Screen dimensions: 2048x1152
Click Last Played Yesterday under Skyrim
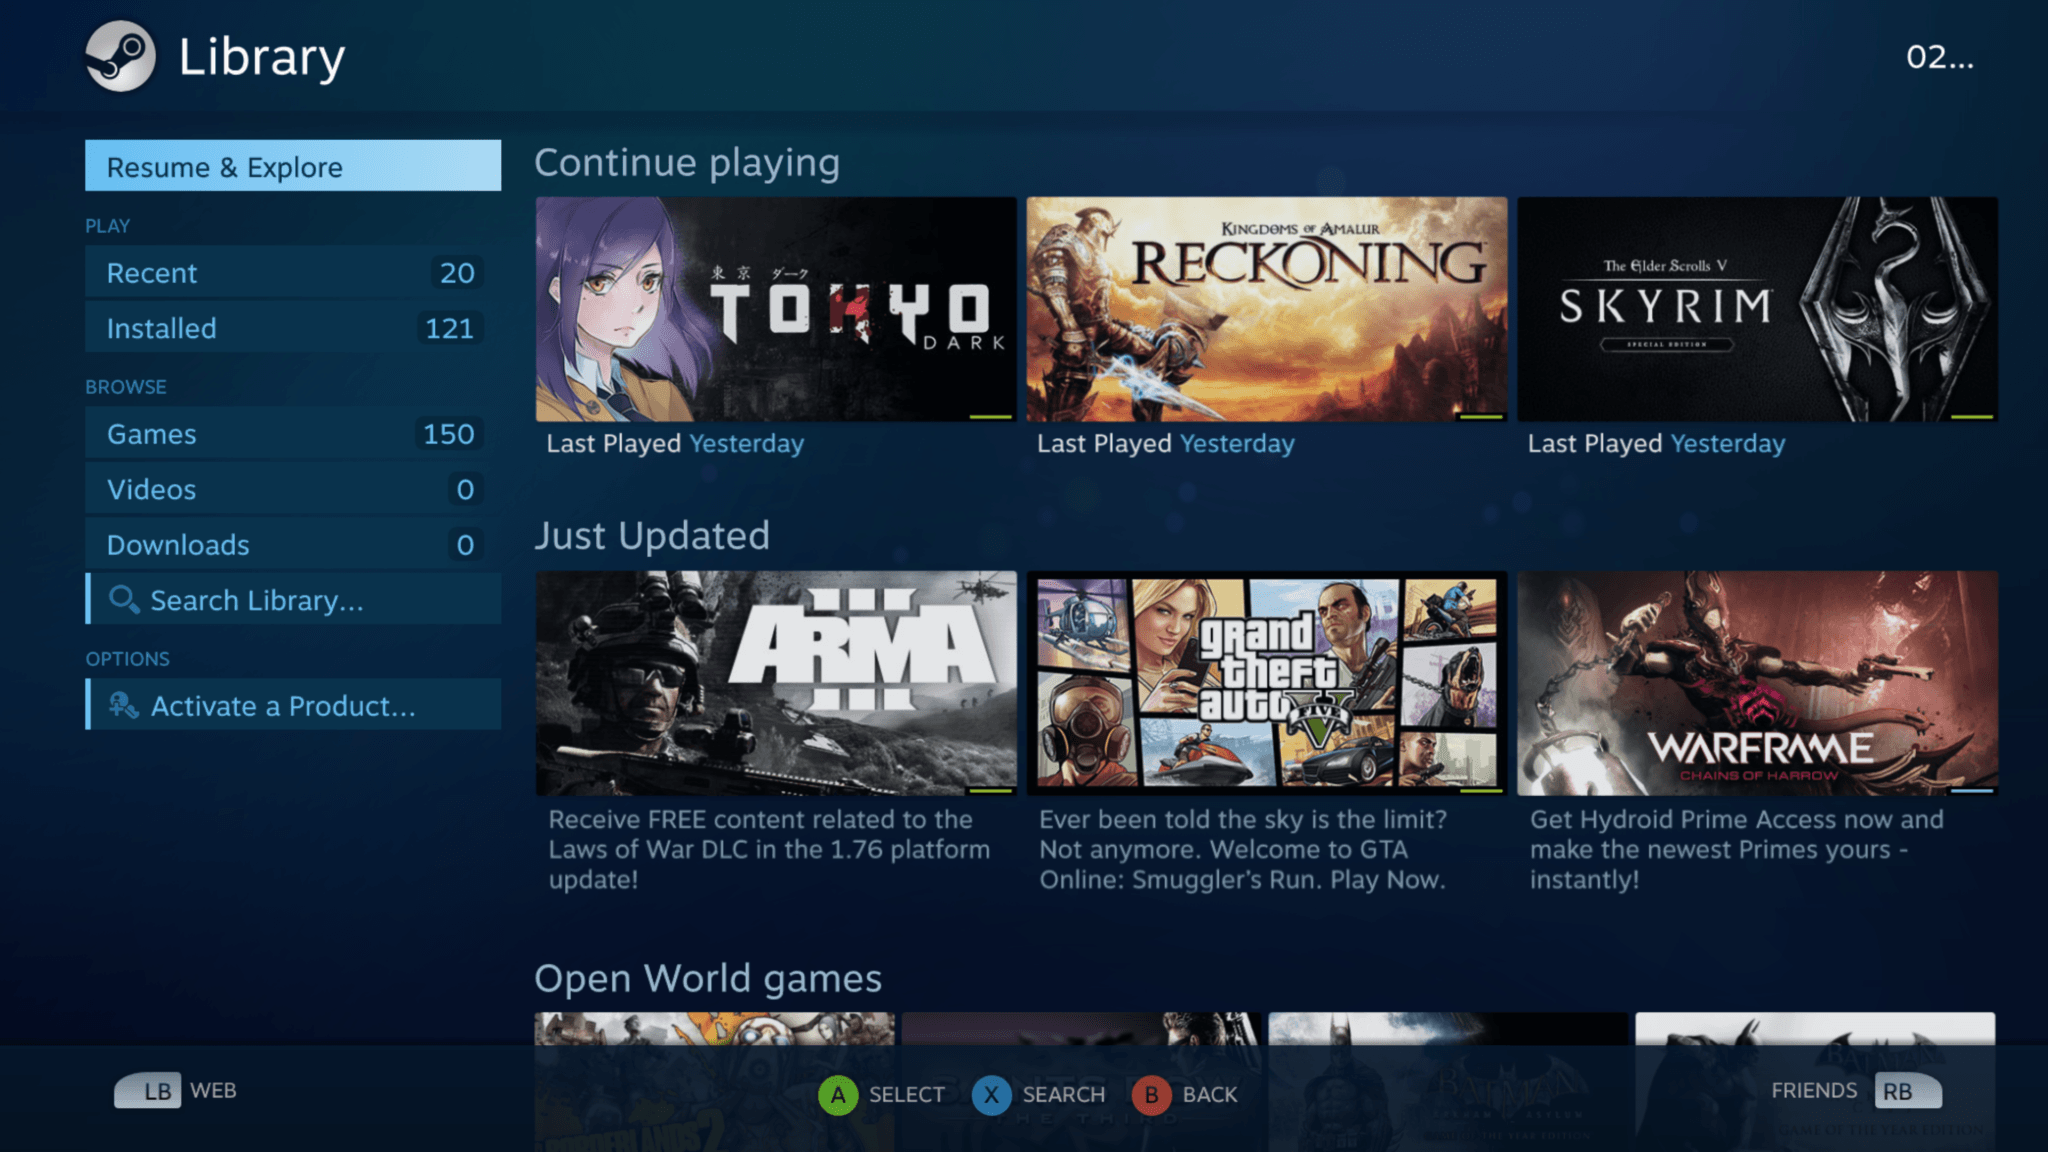[x=1656, y=443]
